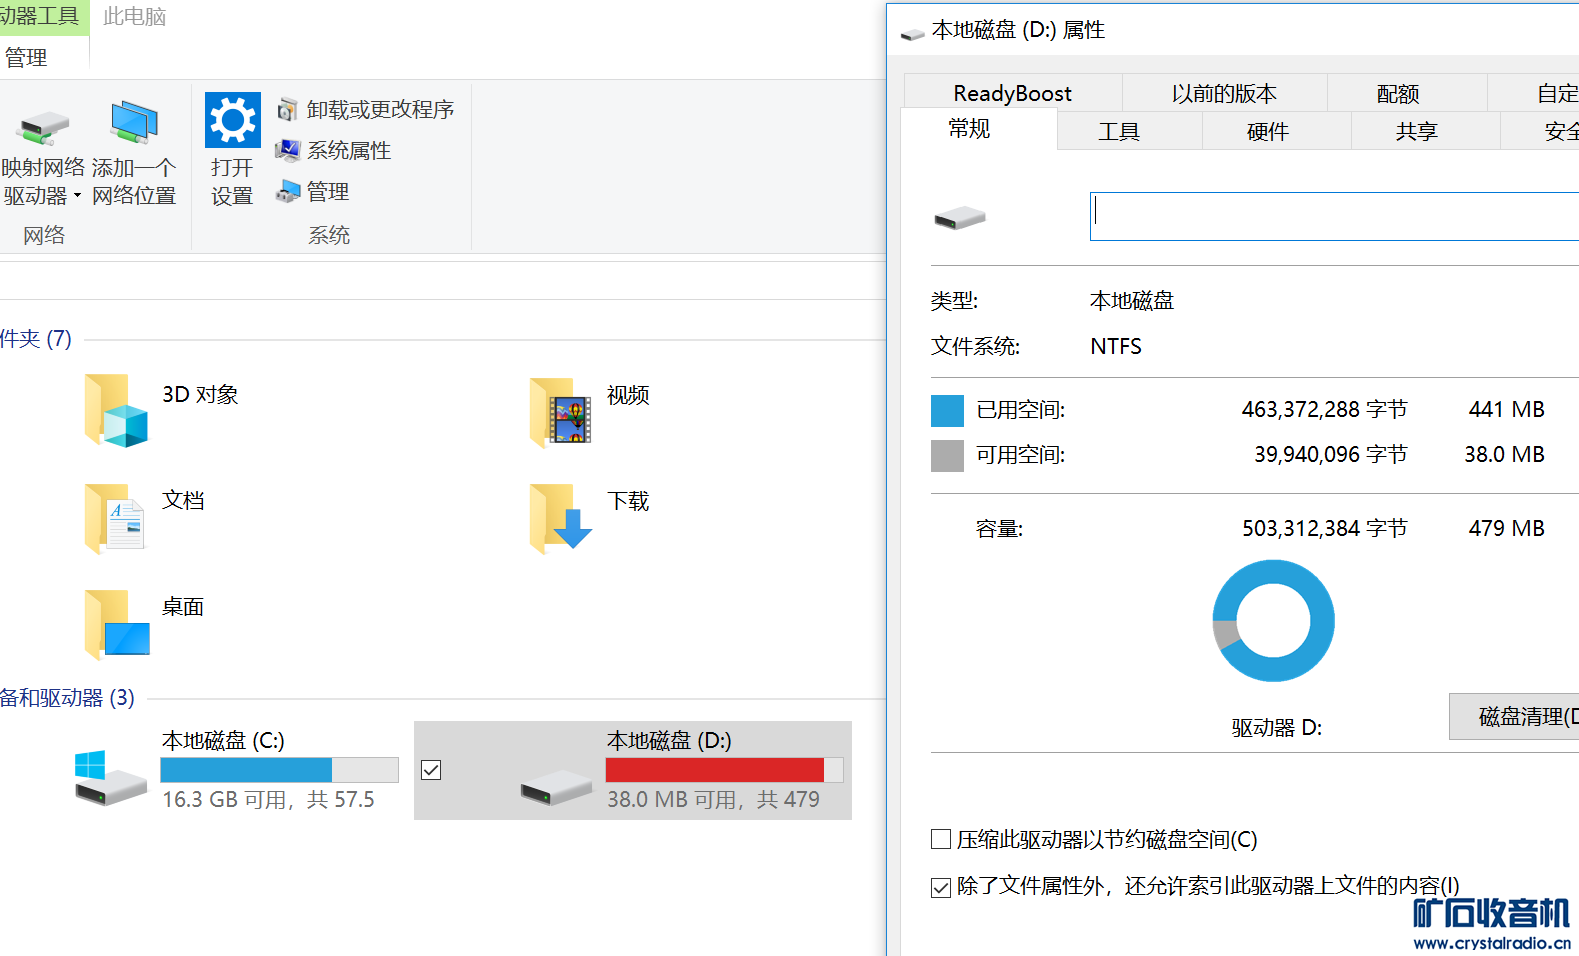Switch to the Security tab
The image size is (1579, 956).
pos(1540,131)
